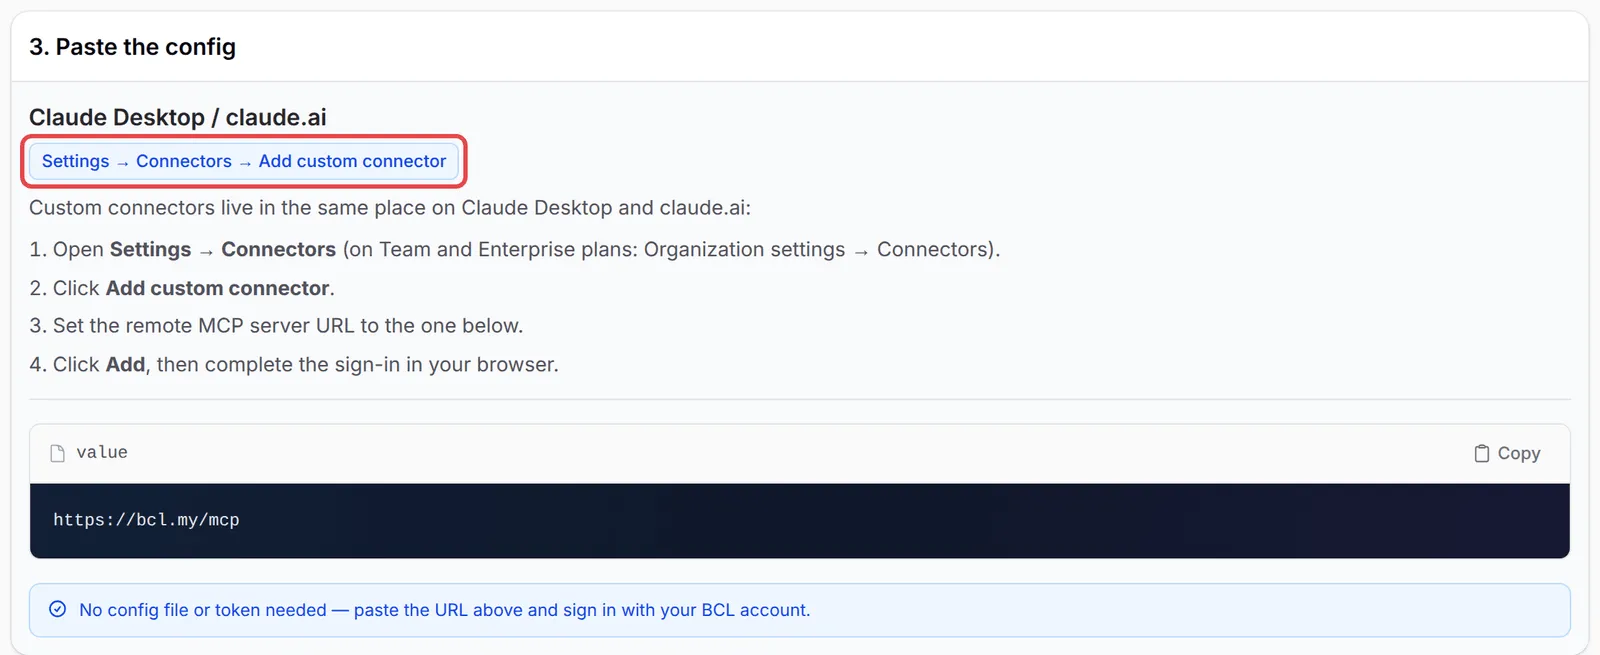Click the "Claude Desktop / claude.ai" heading
The width and height of the screenshot is (1600, 655).
point(178,117)
